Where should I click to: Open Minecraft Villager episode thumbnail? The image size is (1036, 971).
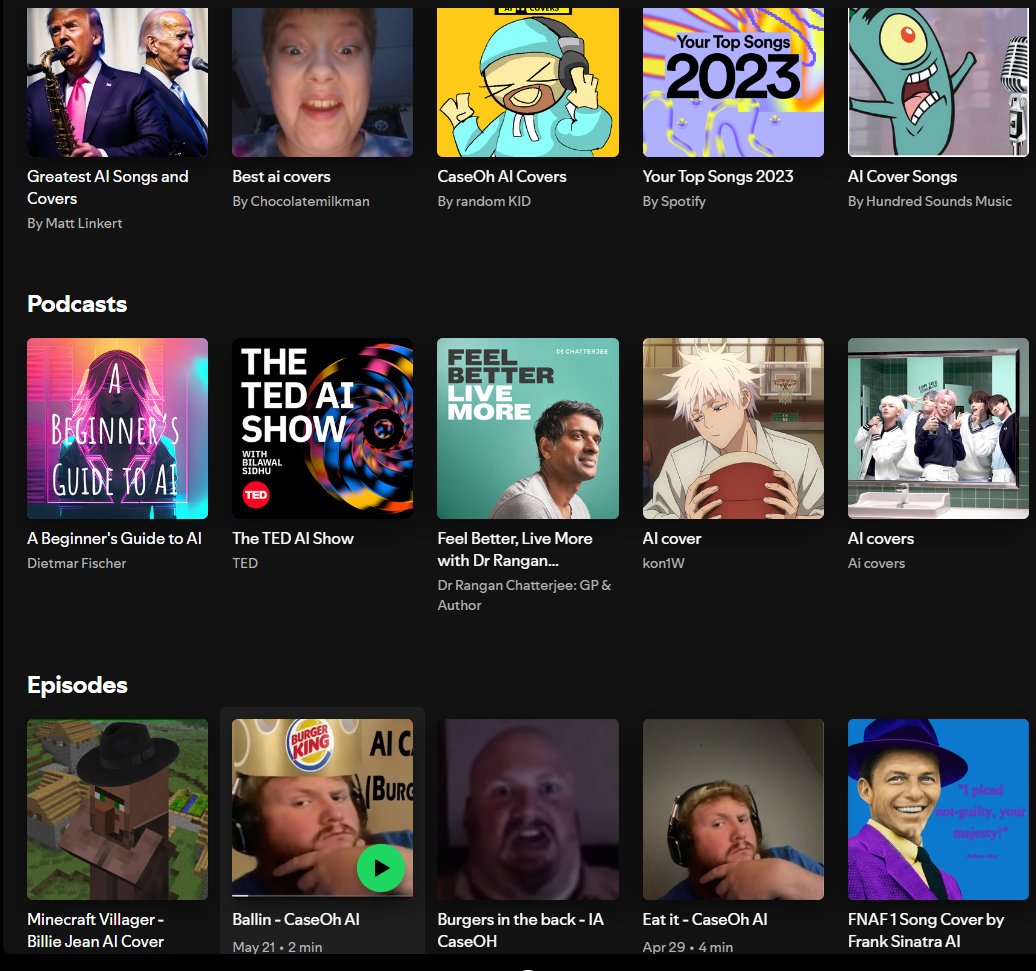click(x=118, y=809)
